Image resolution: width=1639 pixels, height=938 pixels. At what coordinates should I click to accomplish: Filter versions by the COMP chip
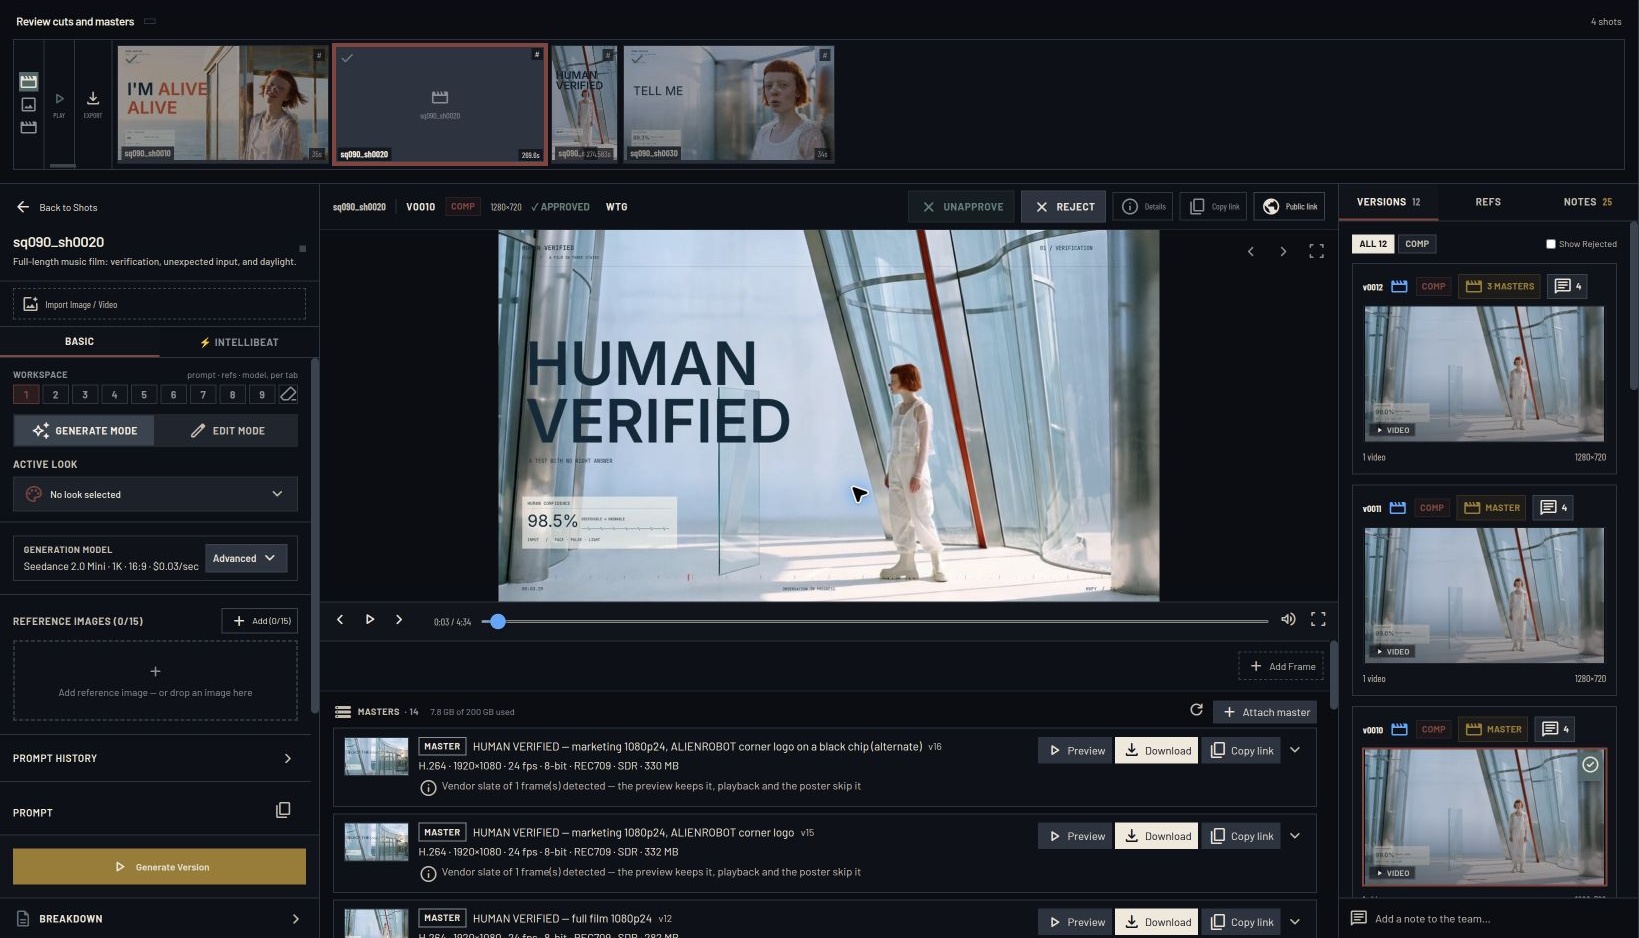[1417, 244]
